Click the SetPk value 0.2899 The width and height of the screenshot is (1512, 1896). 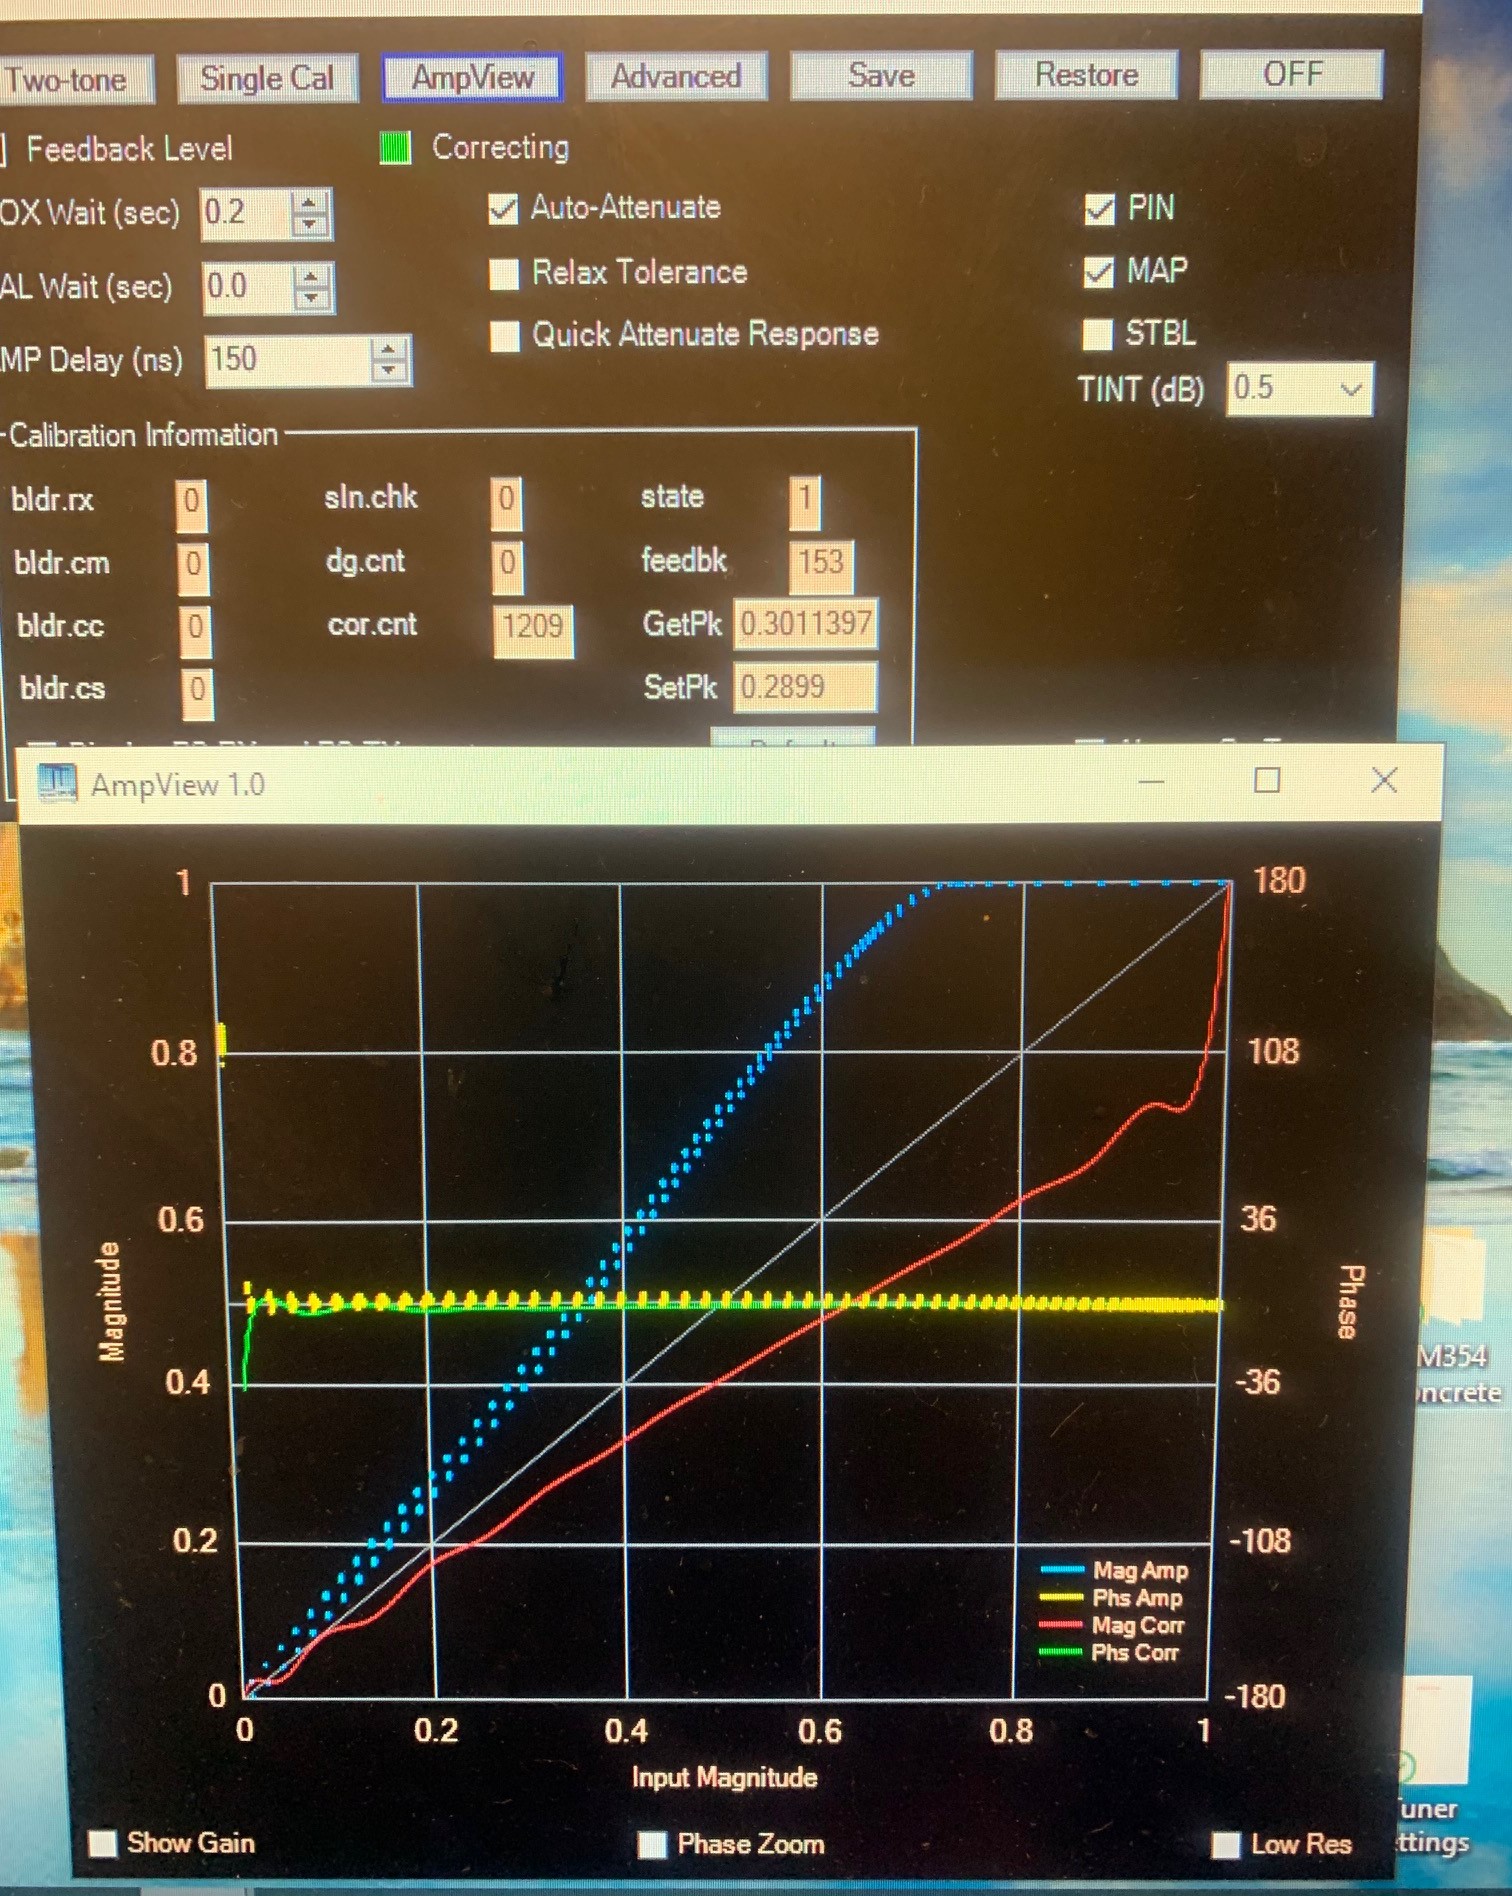(805, 688)
